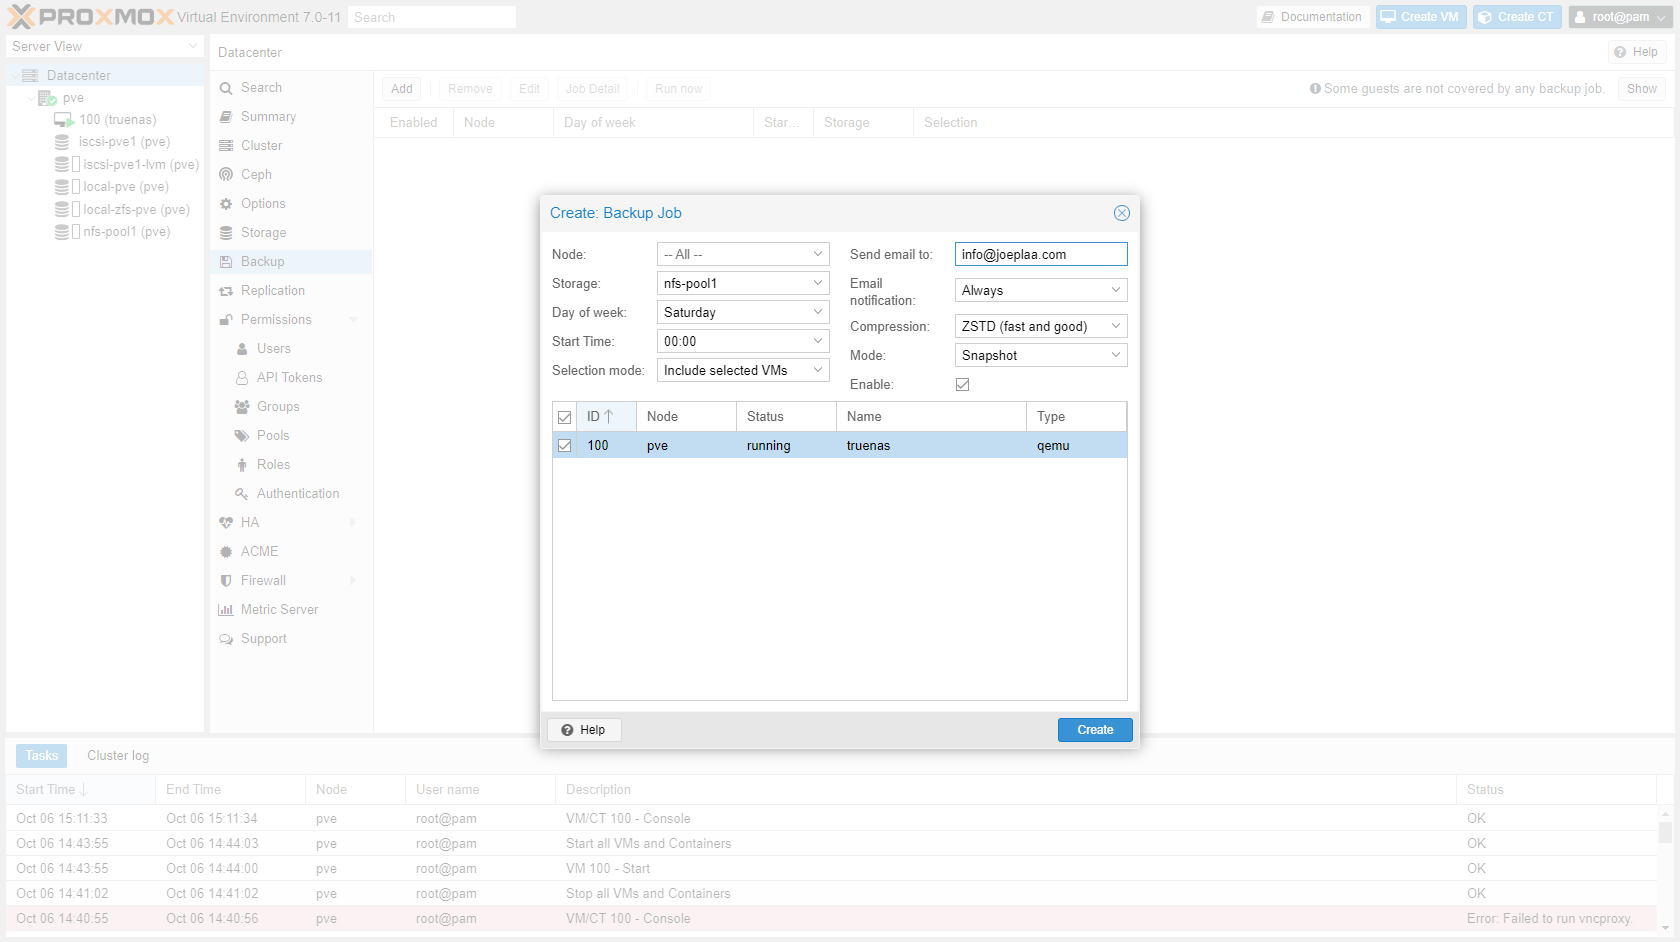The height and width of the screenshot is (942, 1680).
Task: Close the Create Backup Job dialog
Action: [1122, 213]
